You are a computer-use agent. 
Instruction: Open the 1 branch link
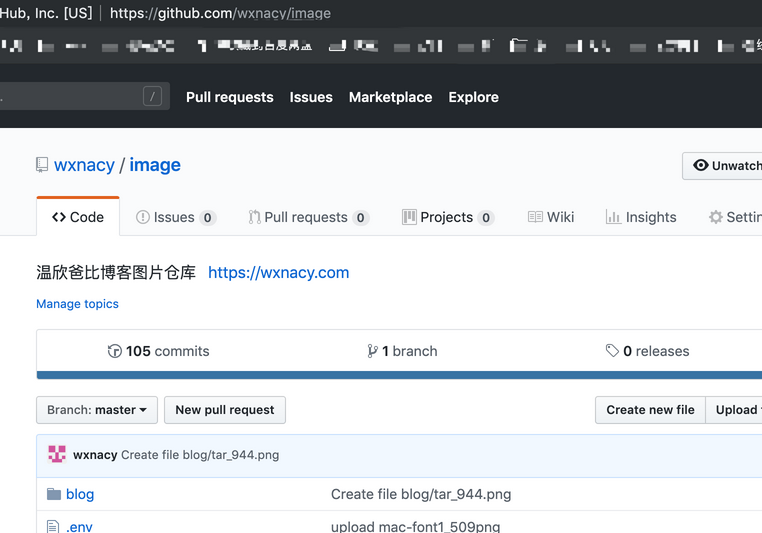coord(402,351)
